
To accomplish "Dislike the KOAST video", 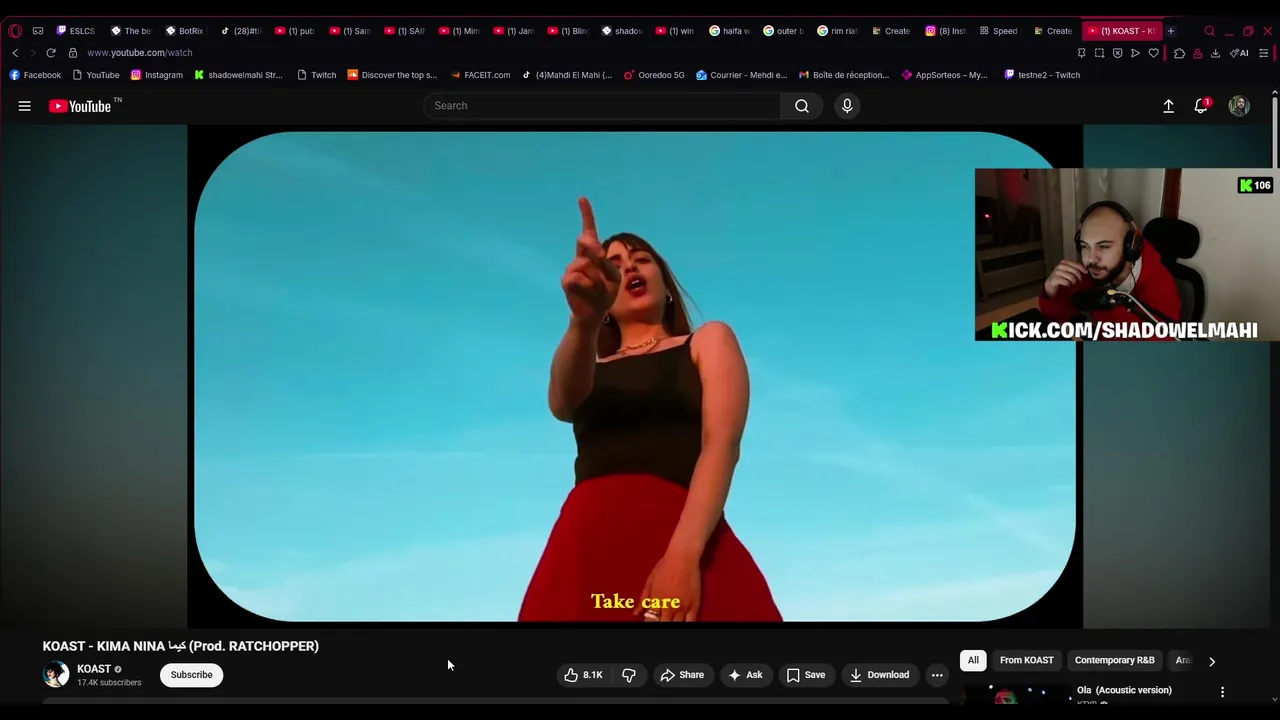I will pos(629,675).
